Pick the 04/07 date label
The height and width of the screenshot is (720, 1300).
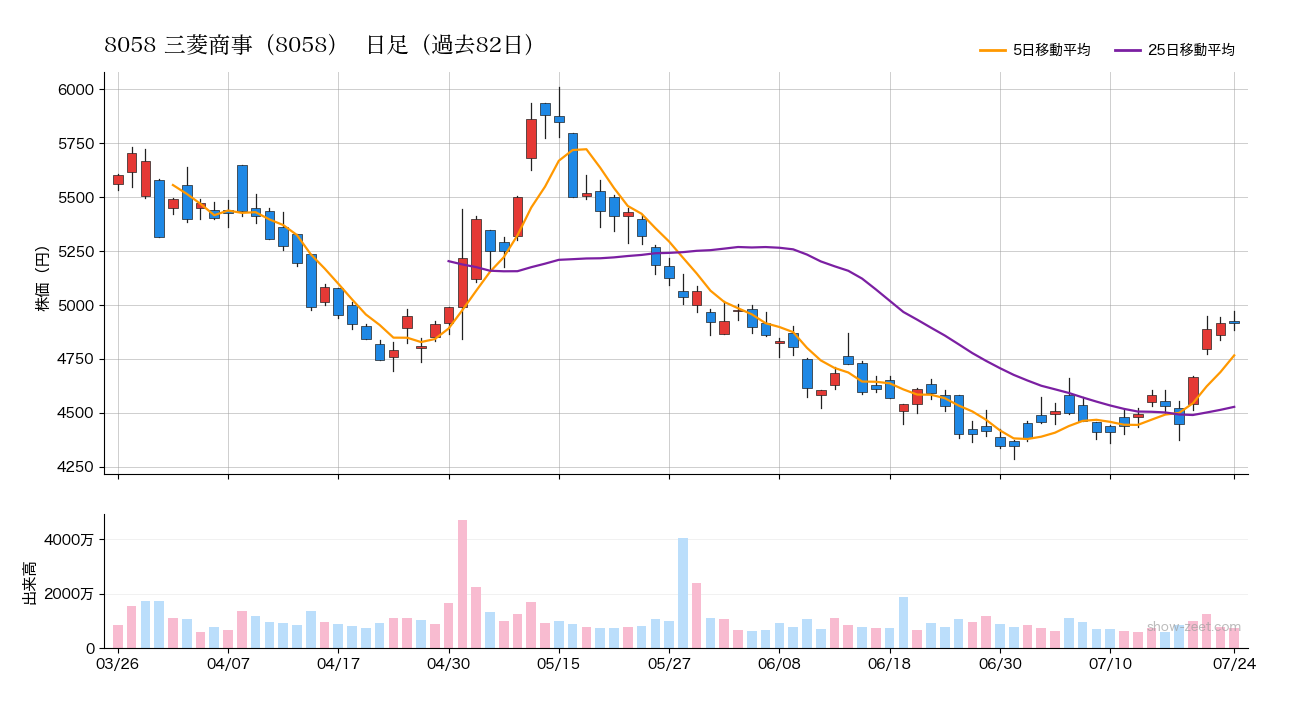228,664
